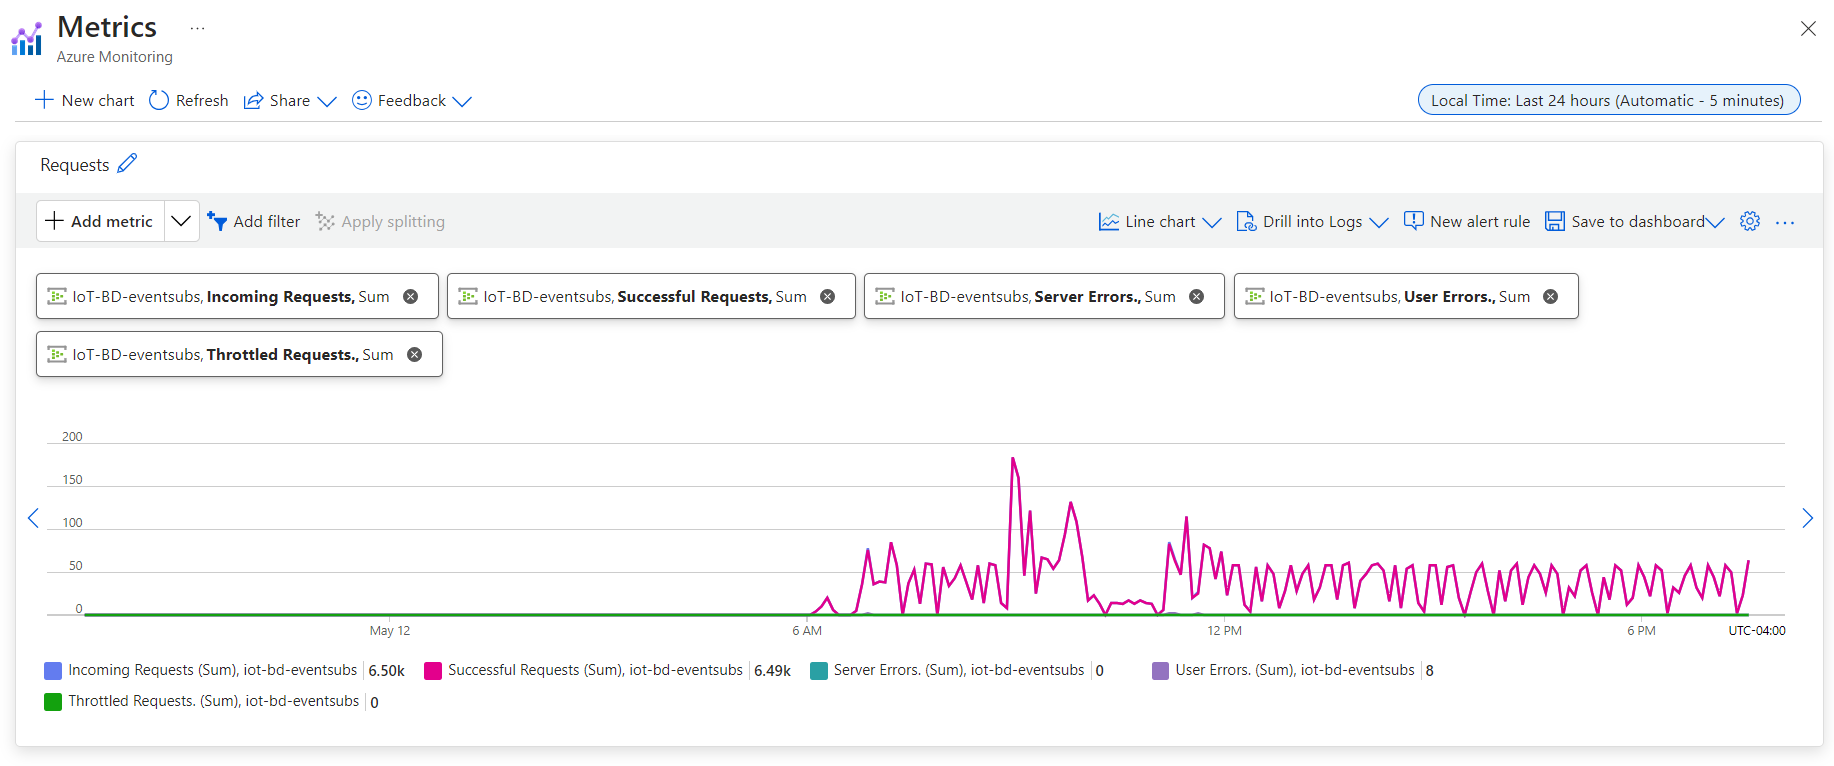Click the Line chart icon

1109,221
